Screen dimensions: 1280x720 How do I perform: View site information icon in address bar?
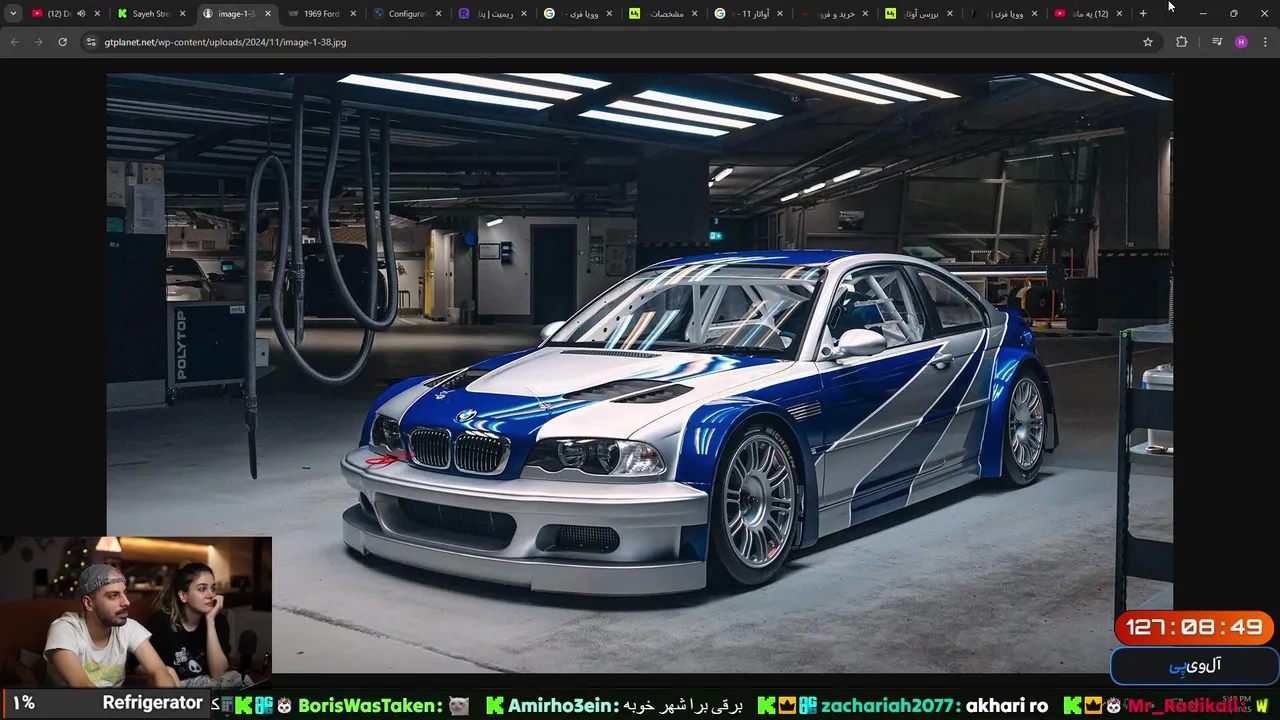click(x=91, y=42)
